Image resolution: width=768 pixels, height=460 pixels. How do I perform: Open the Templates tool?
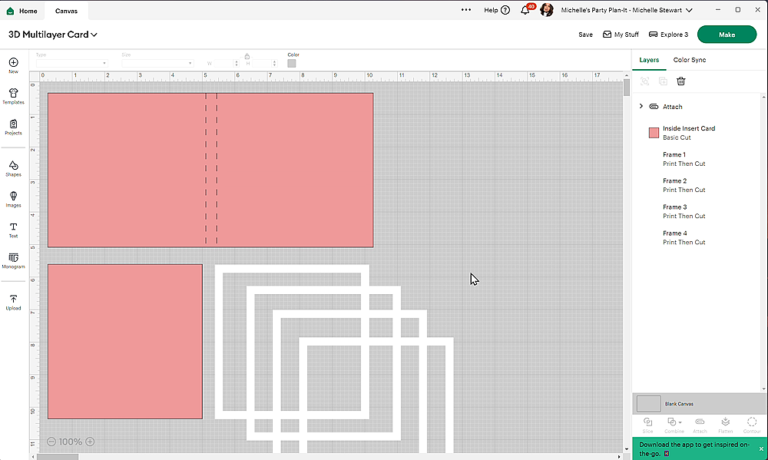pos(13,96)
